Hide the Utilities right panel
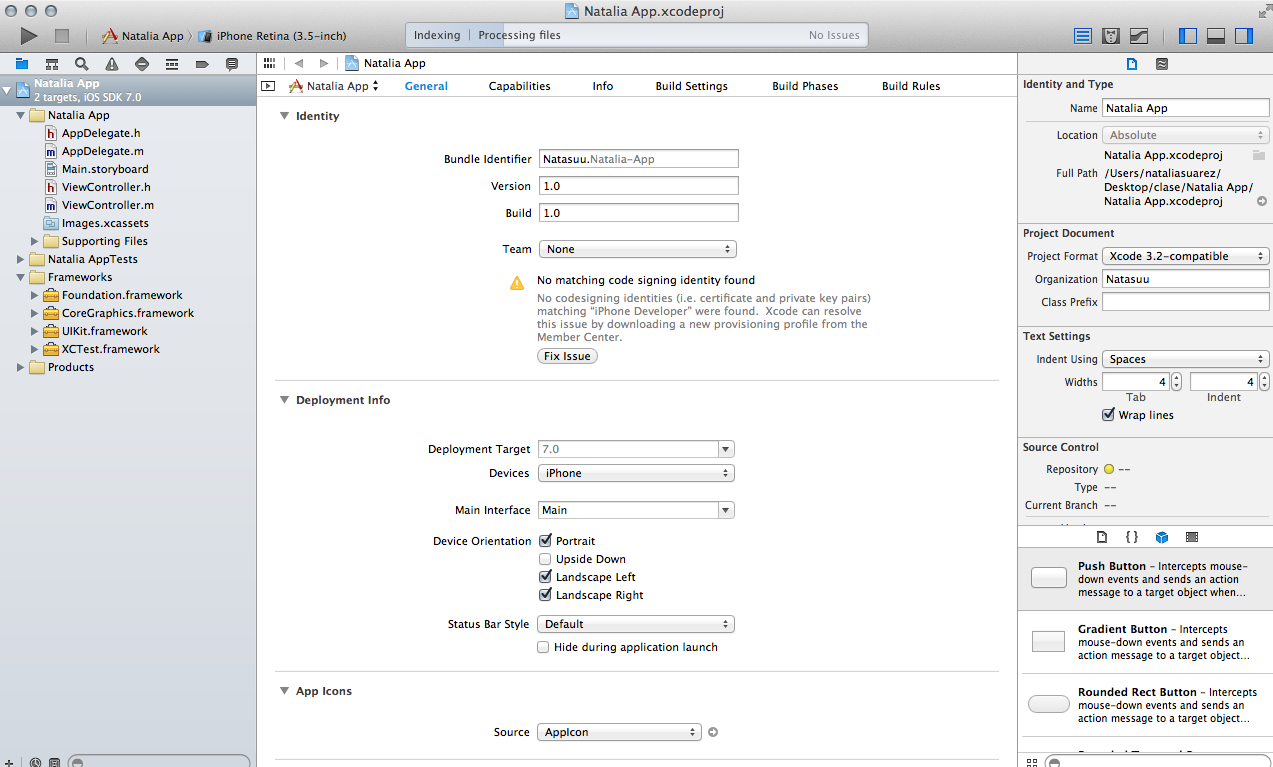Viewport: 1273px width, 767px height. pos(1243,36)
